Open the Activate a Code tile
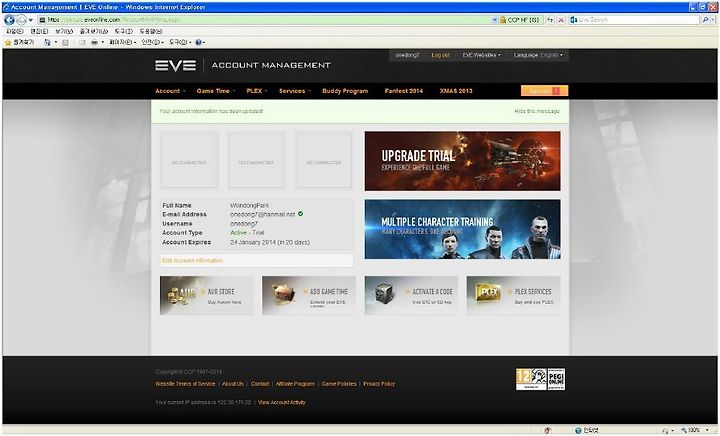 coord(411,295)
